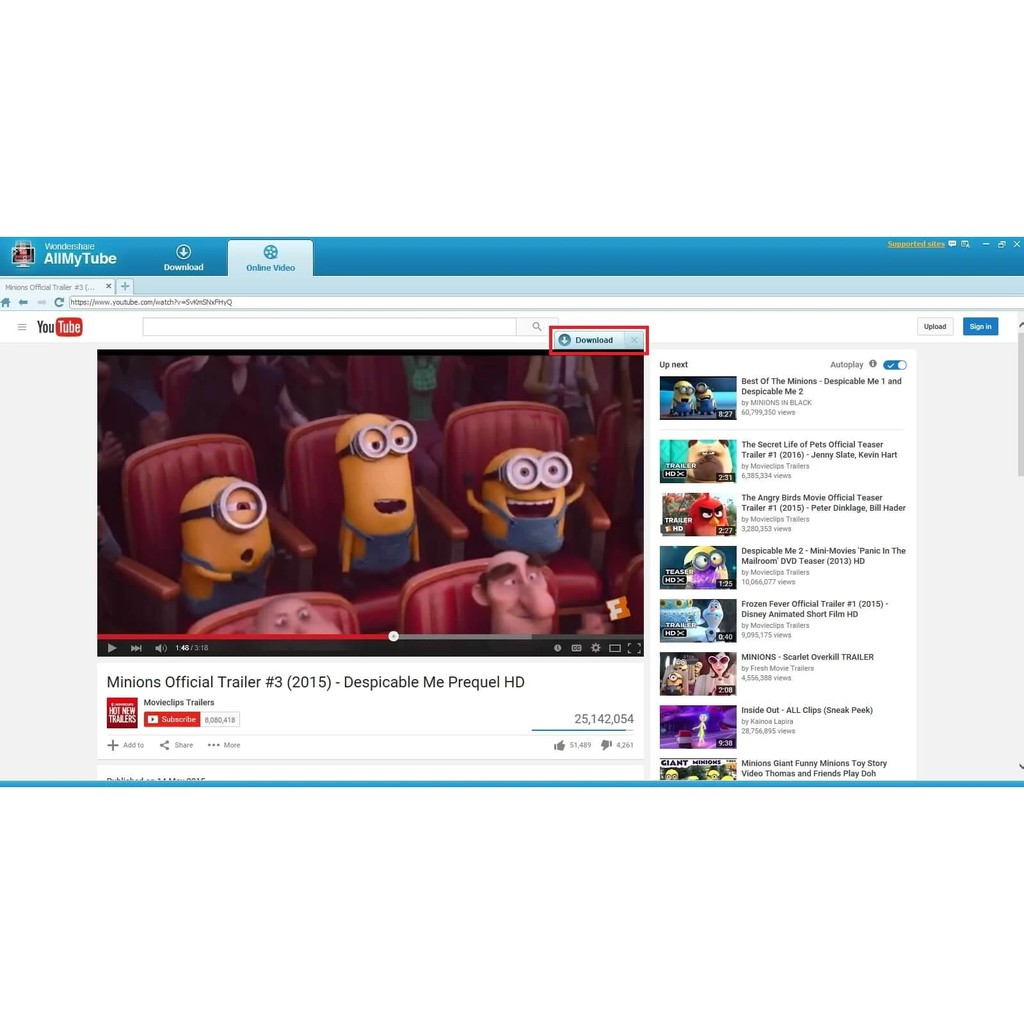1024x1024 pixels.
Task: Open the feedback speech bubble icon
Action: (x=952, y=244)
